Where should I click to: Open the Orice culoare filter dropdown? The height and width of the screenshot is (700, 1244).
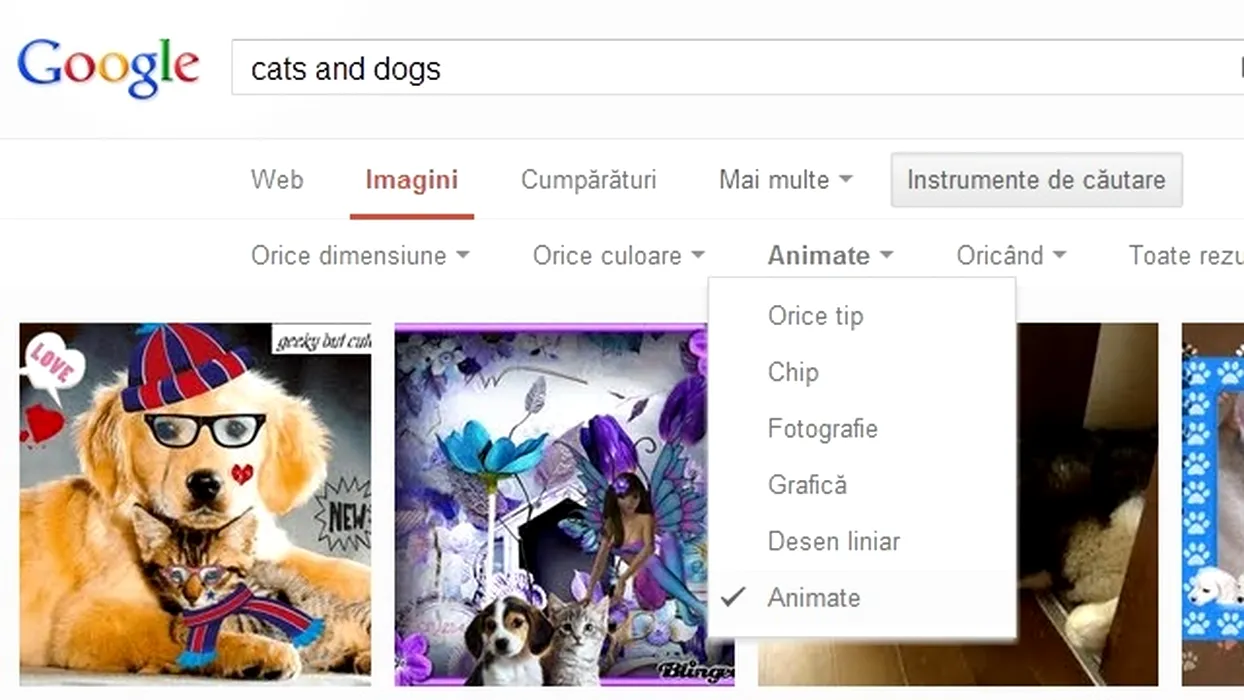[618, 256]
